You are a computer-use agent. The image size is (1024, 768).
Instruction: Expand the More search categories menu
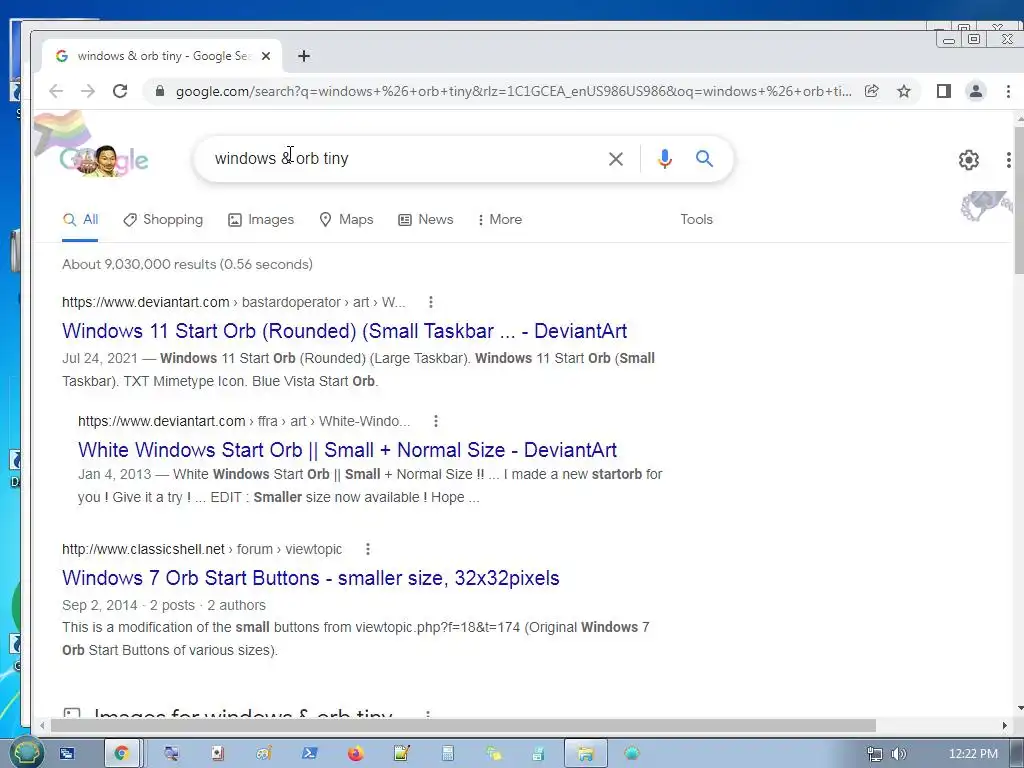[x=500, y=220]
